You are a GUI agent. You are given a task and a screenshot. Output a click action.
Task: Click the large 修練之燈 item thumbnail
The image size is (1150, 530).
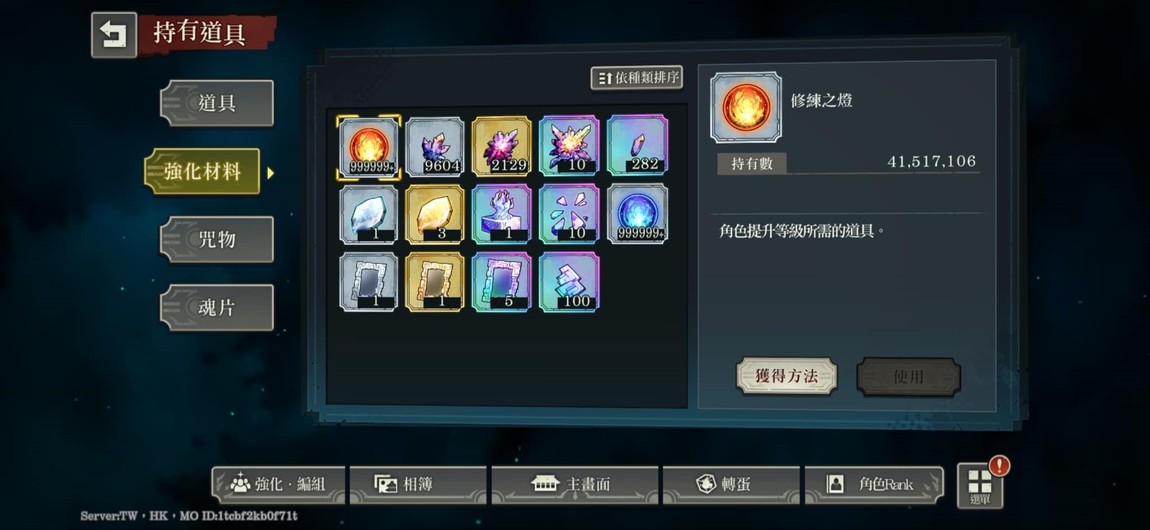746,107
